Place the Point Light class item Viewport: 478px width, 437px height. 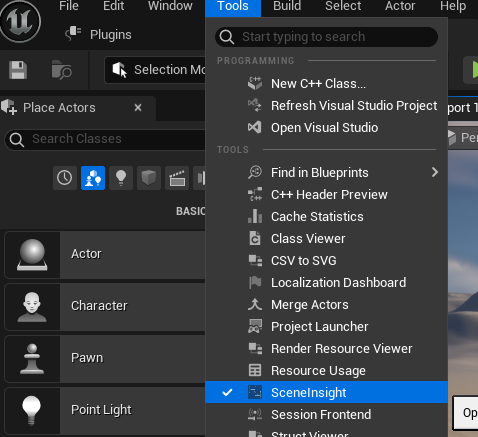(105, 411)
